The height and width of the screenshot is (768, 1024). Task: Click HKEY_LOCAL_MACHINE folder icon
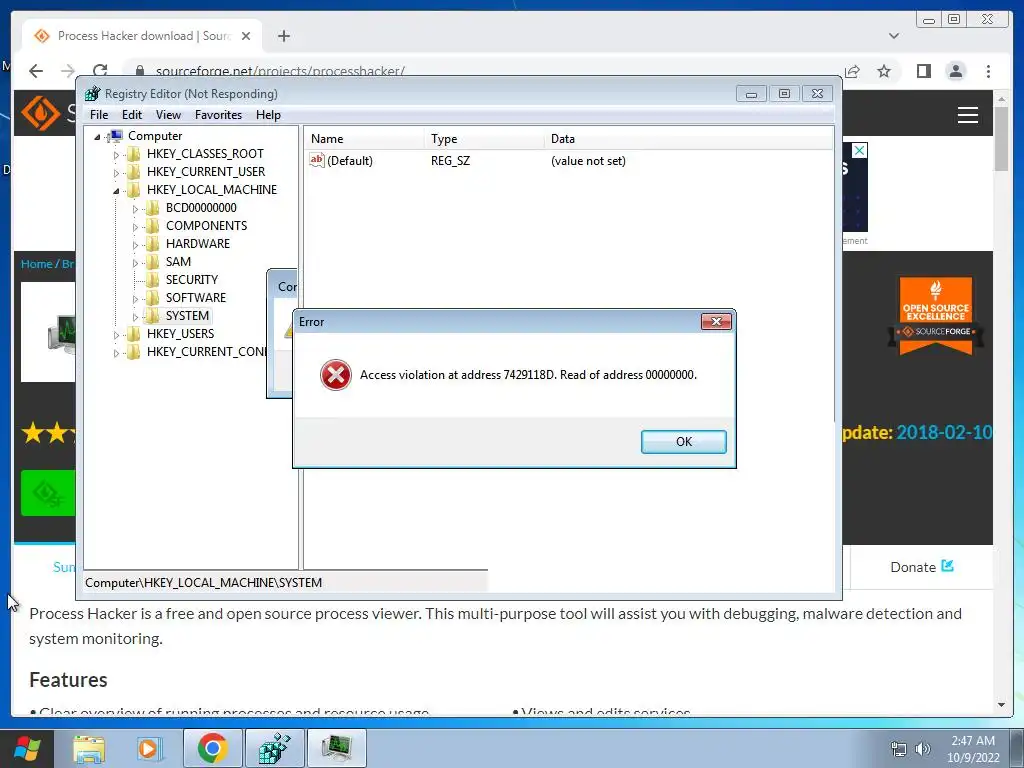point(133,189)
